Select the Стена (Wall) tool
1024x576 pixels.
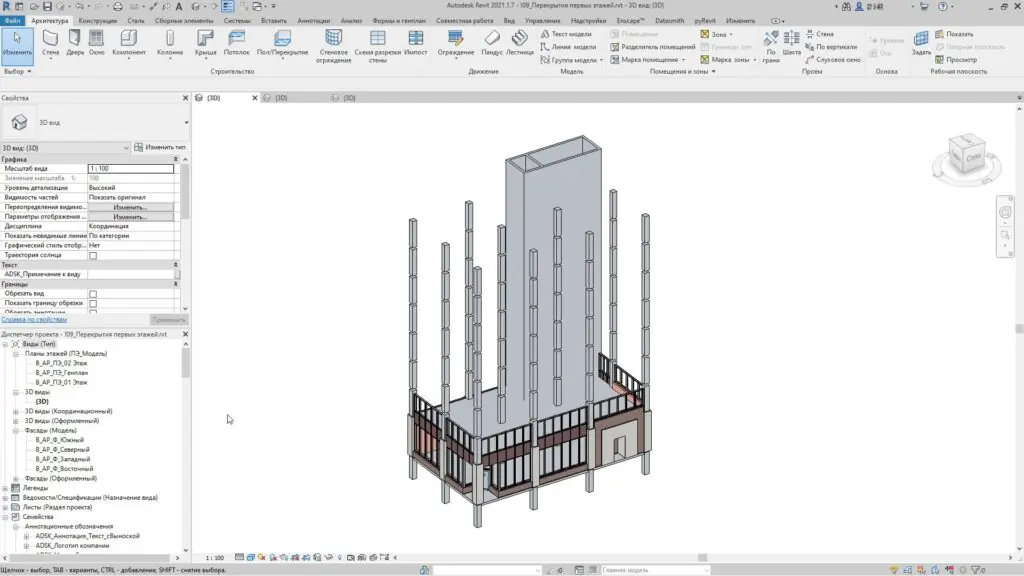pyautogui.click(x=50, y=40)
